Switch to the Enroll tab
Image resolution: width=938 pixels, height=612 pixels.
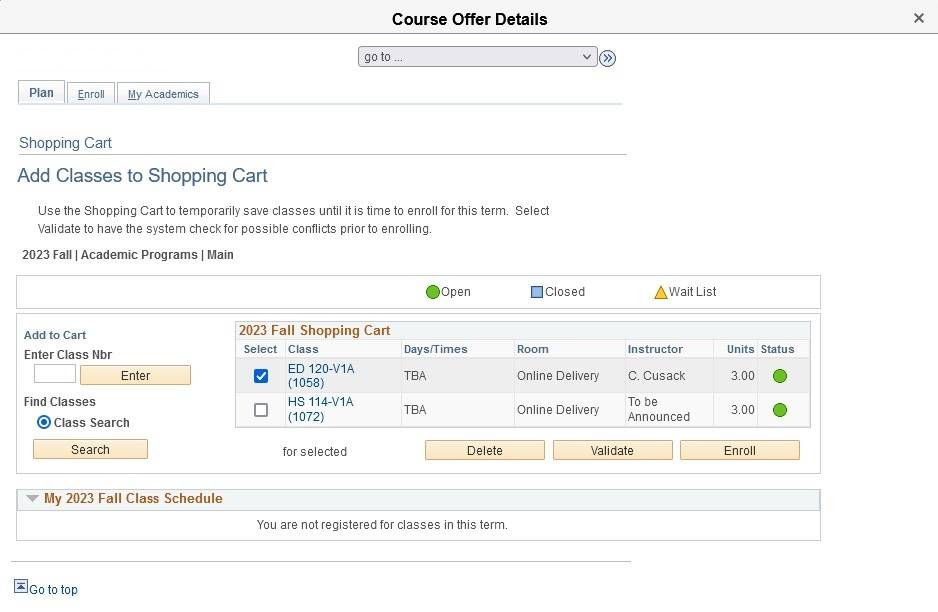[91, 93]
